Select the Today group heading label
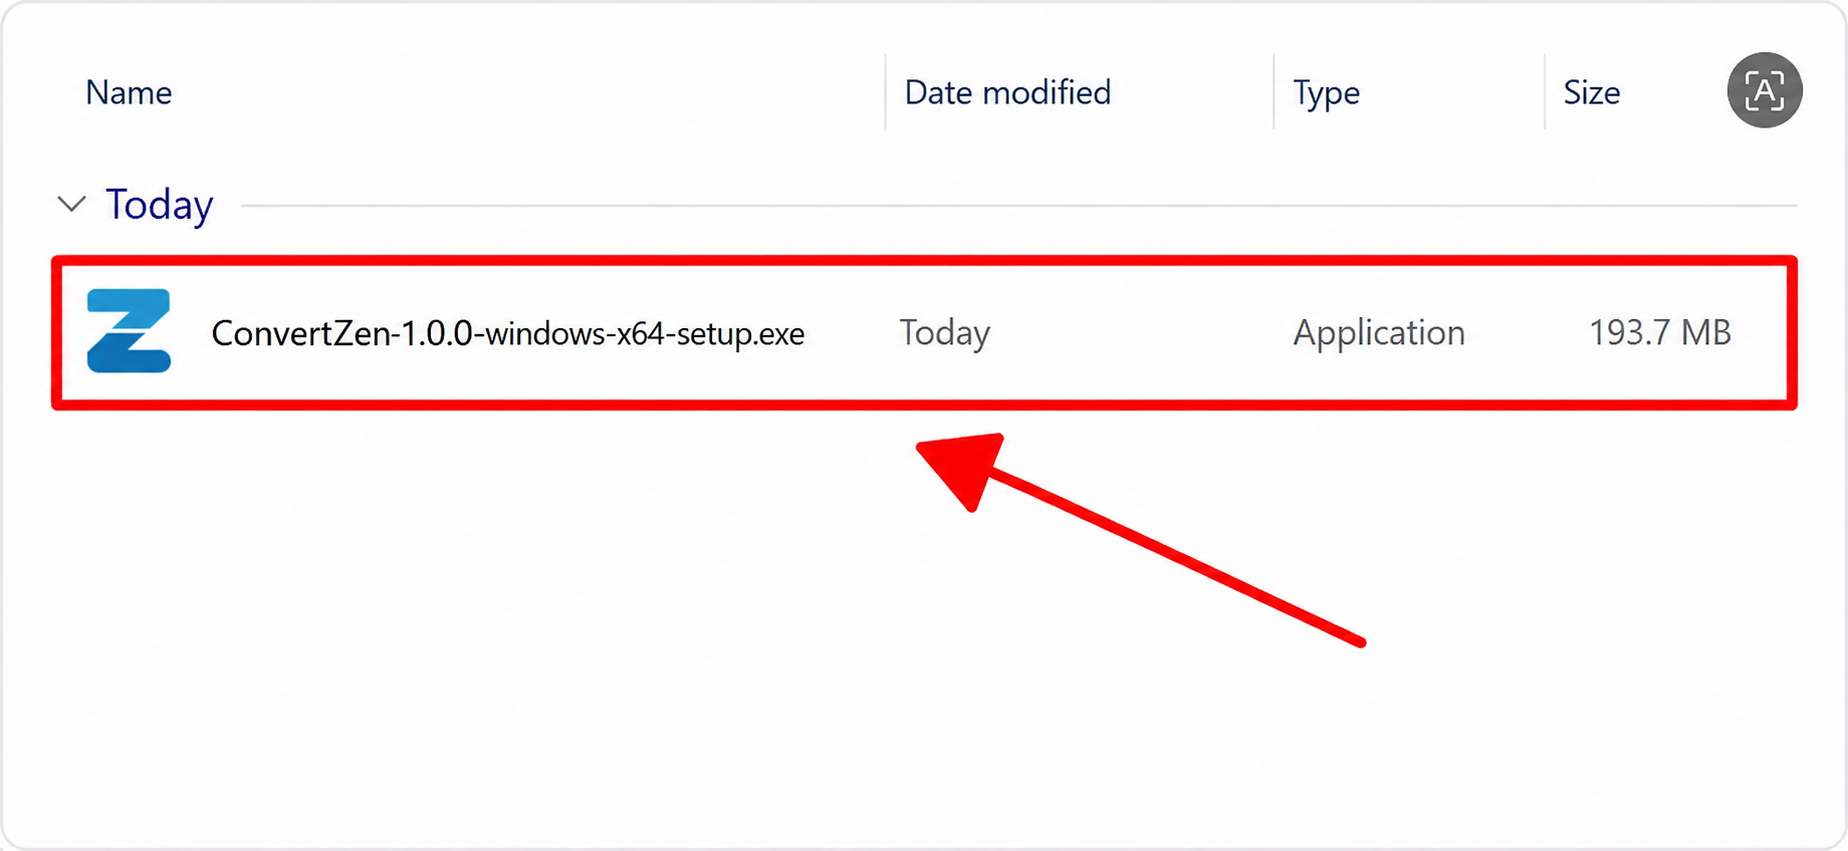 [x=159, y=205]
